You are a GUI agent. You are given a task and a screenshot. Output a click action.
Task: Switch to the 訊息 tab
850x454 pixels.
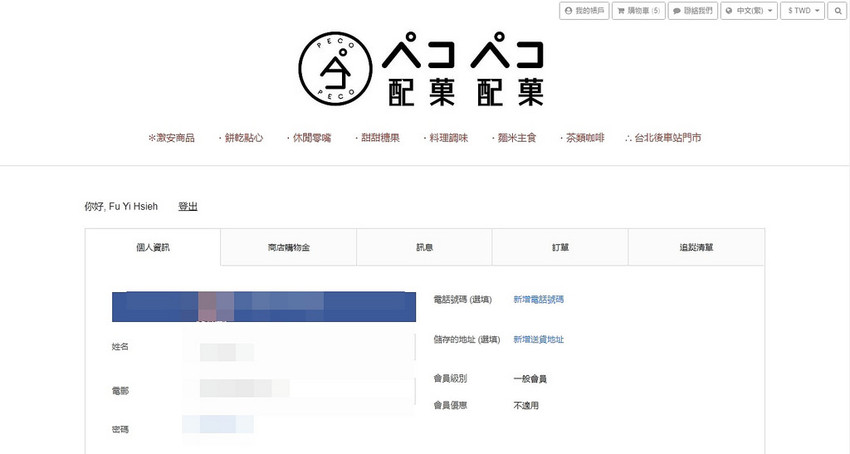point(424,247)
